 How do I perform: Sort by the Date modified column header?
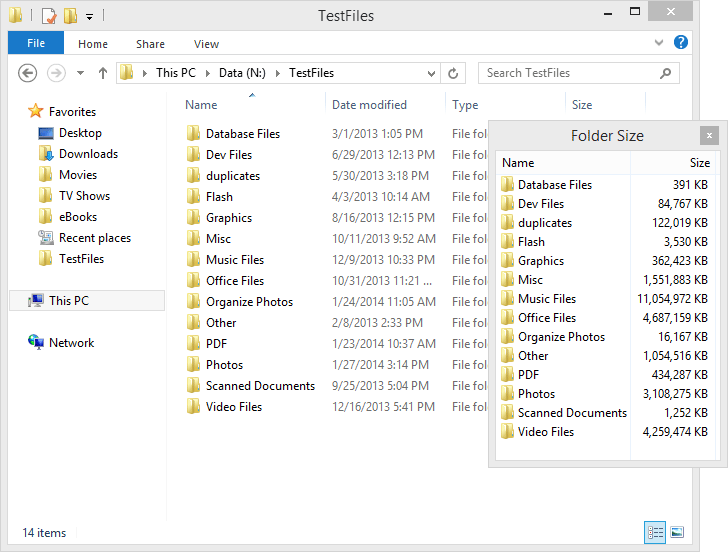369,105
